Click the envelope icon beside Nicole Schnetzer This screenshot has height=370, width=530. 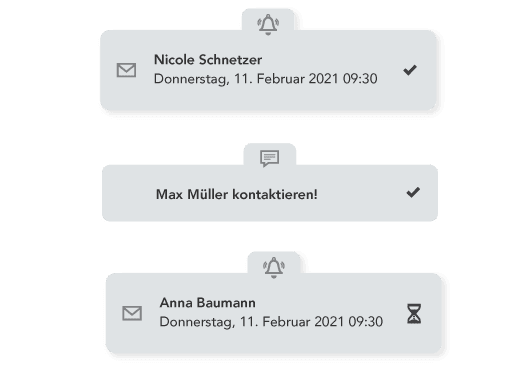[x=126, y=70]
